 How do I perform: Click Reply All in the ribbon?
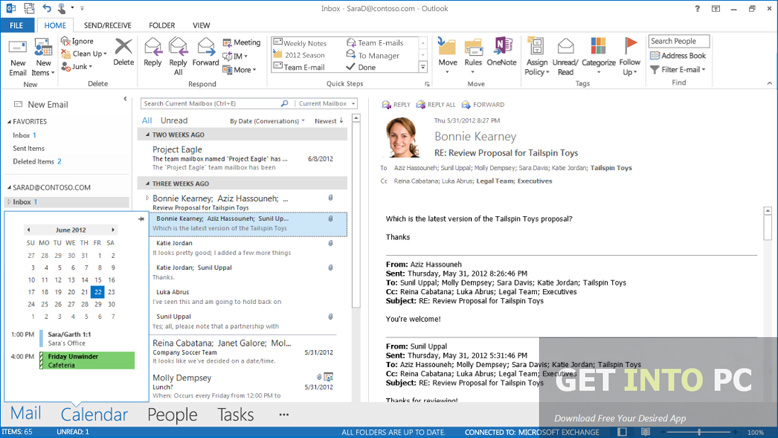click(178, 57)
